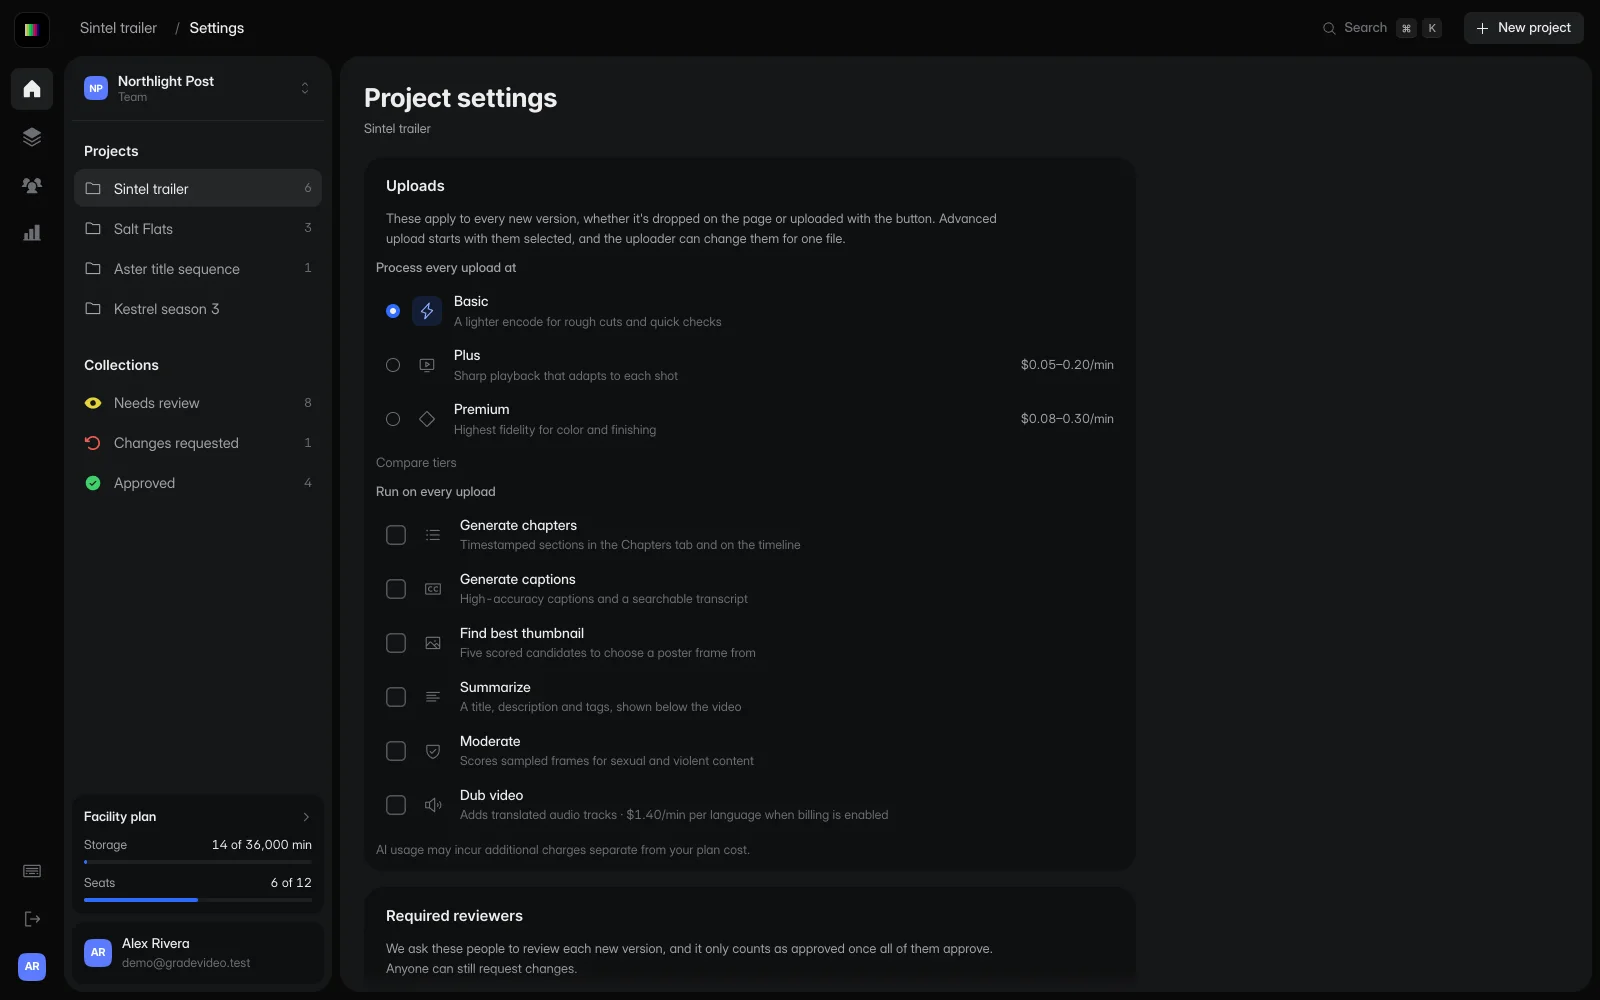Click the Generate chapters list icon
1600x1000 pixels.
433,535
